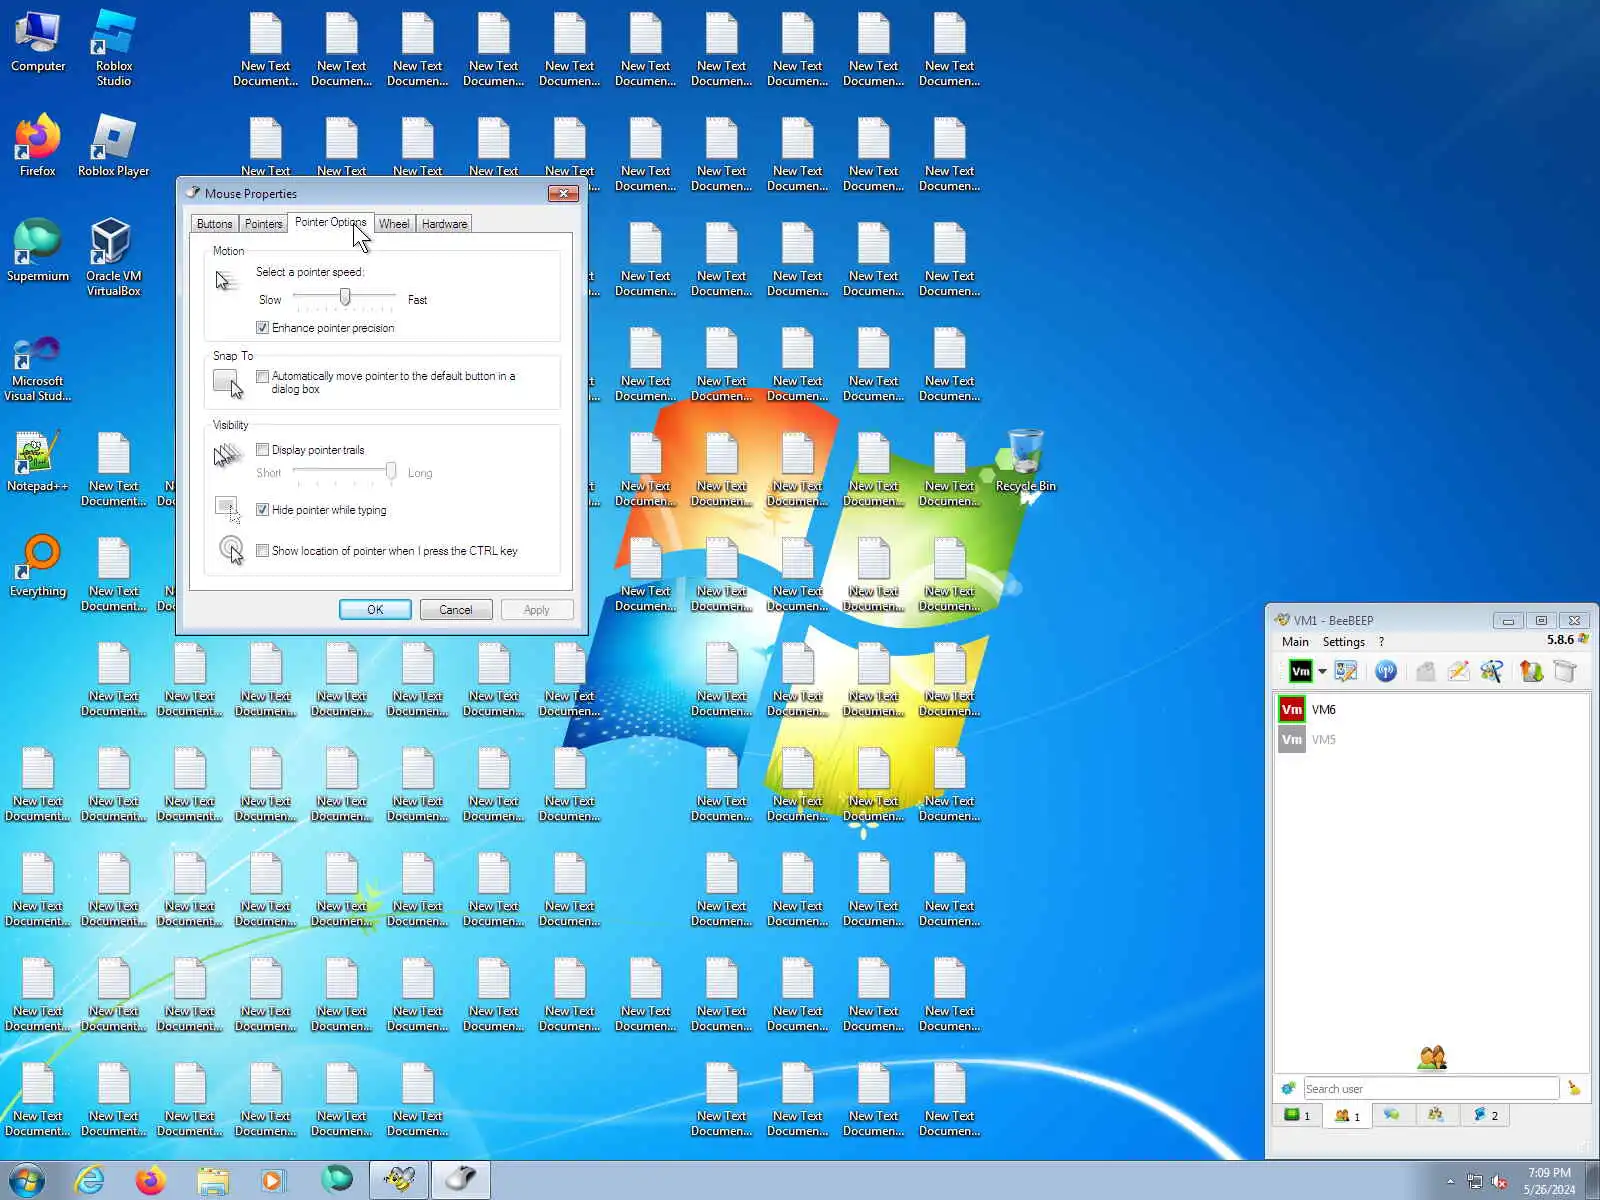Select the Supermium desktop shortcut
The width and height of the screenshot is (1600, 1200).
point(38,252)
